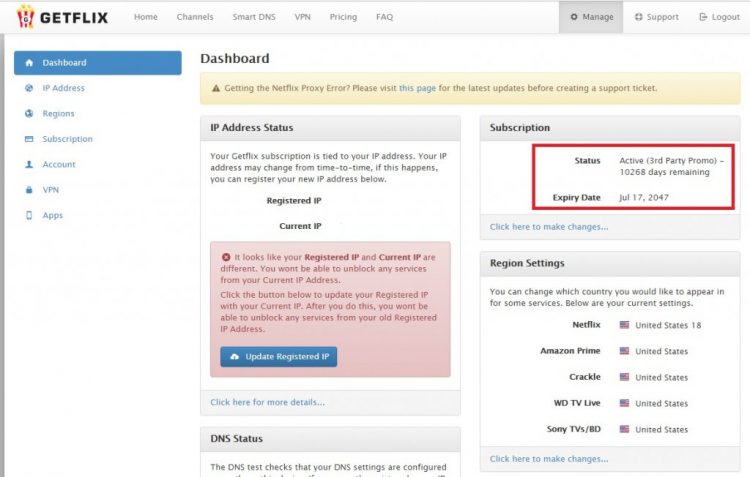The width and height of the screenshot is (750, 477).
Task: Open the Pricing page
Action: pos(343,17)
